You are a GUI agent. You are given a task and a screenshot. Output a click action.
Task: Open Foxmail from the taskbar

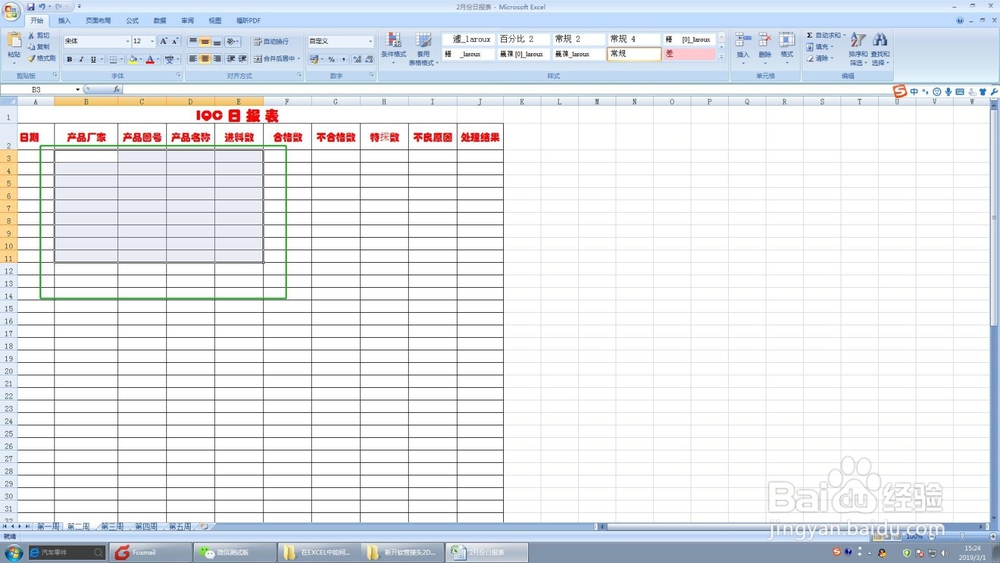[x=151, y=552]
